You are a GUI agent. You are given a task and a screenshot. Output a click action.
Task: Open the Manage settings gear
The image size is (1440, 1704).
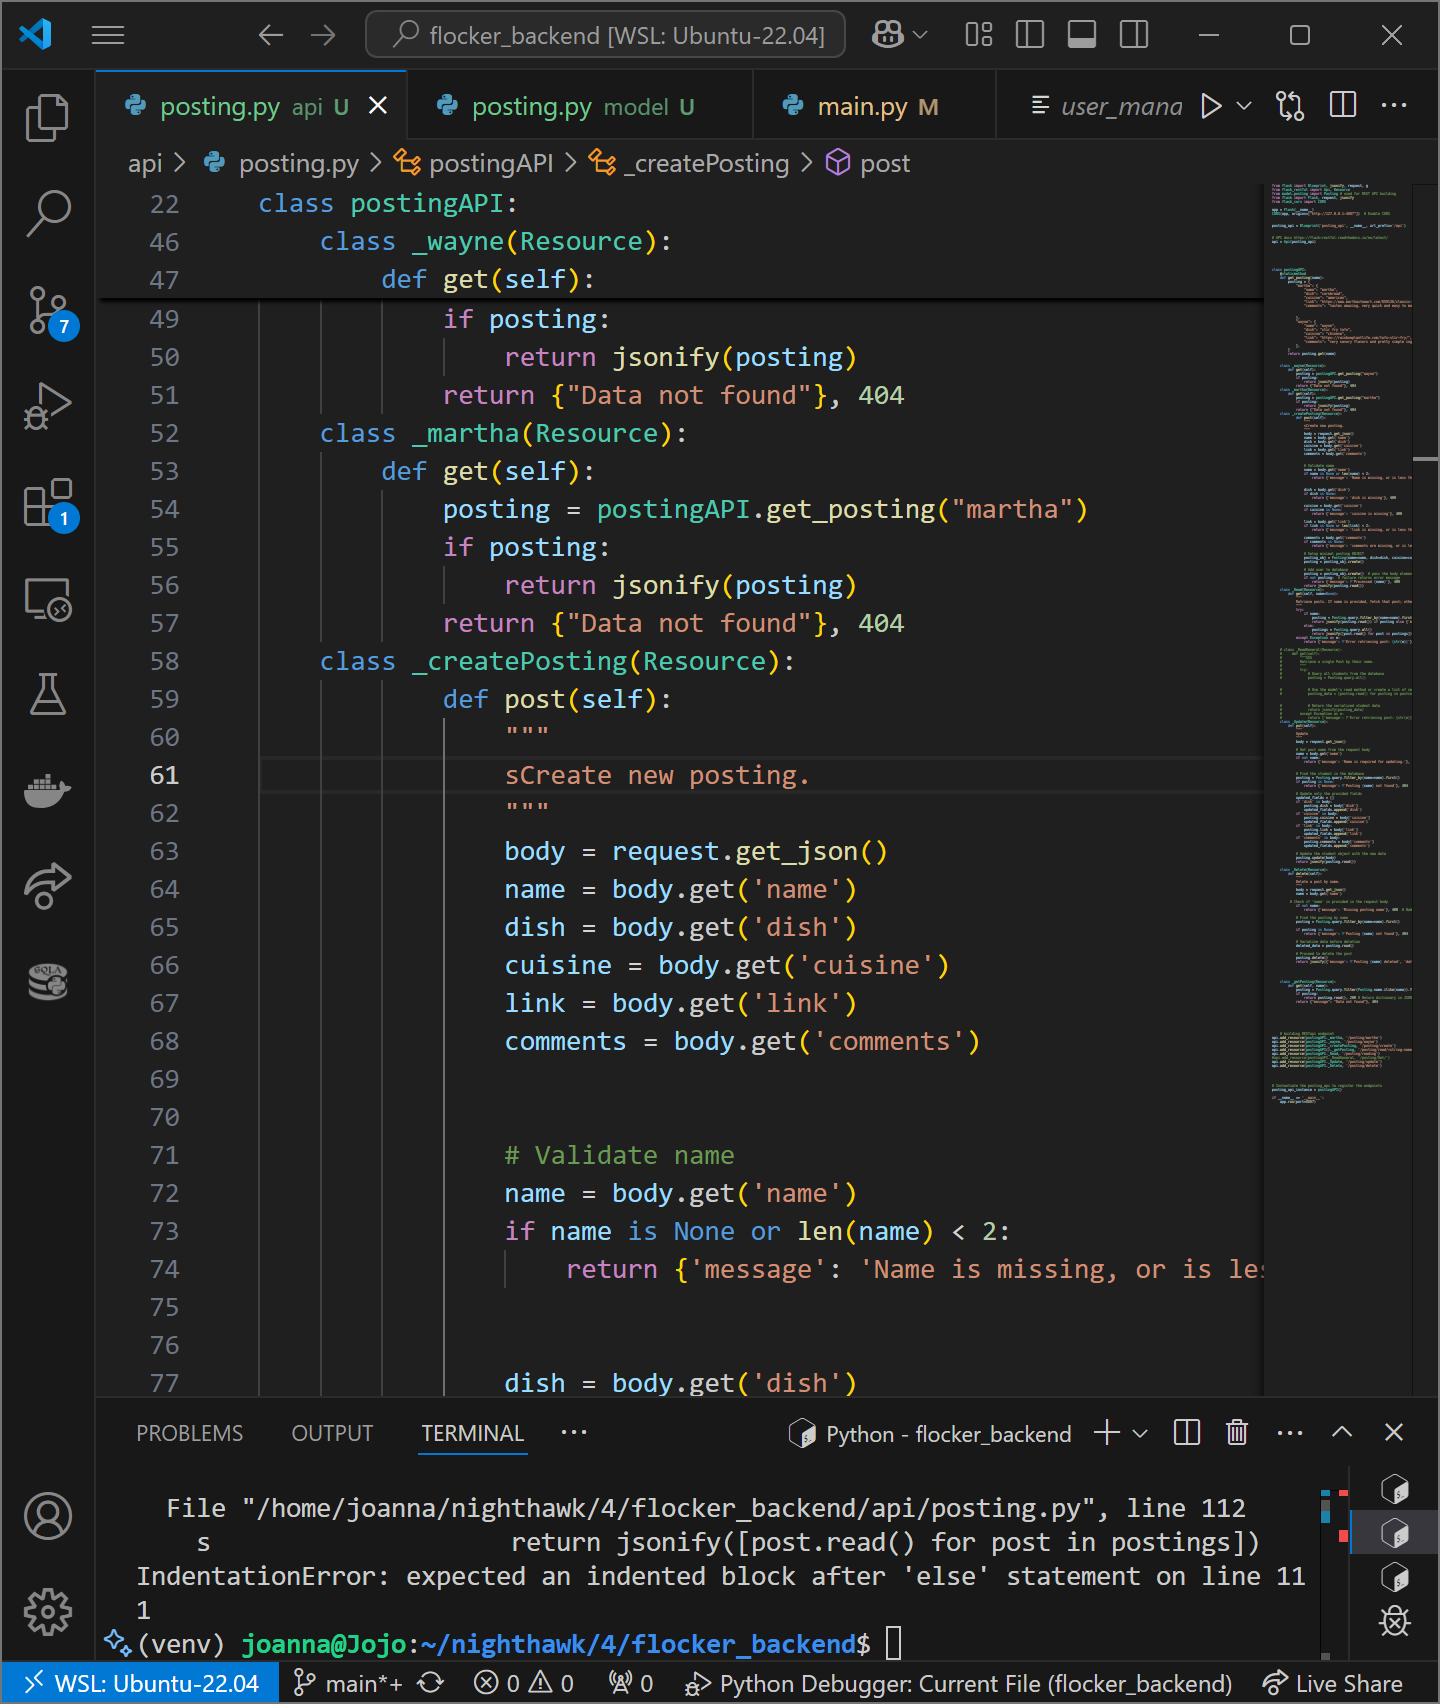[x=47, y=1612]
